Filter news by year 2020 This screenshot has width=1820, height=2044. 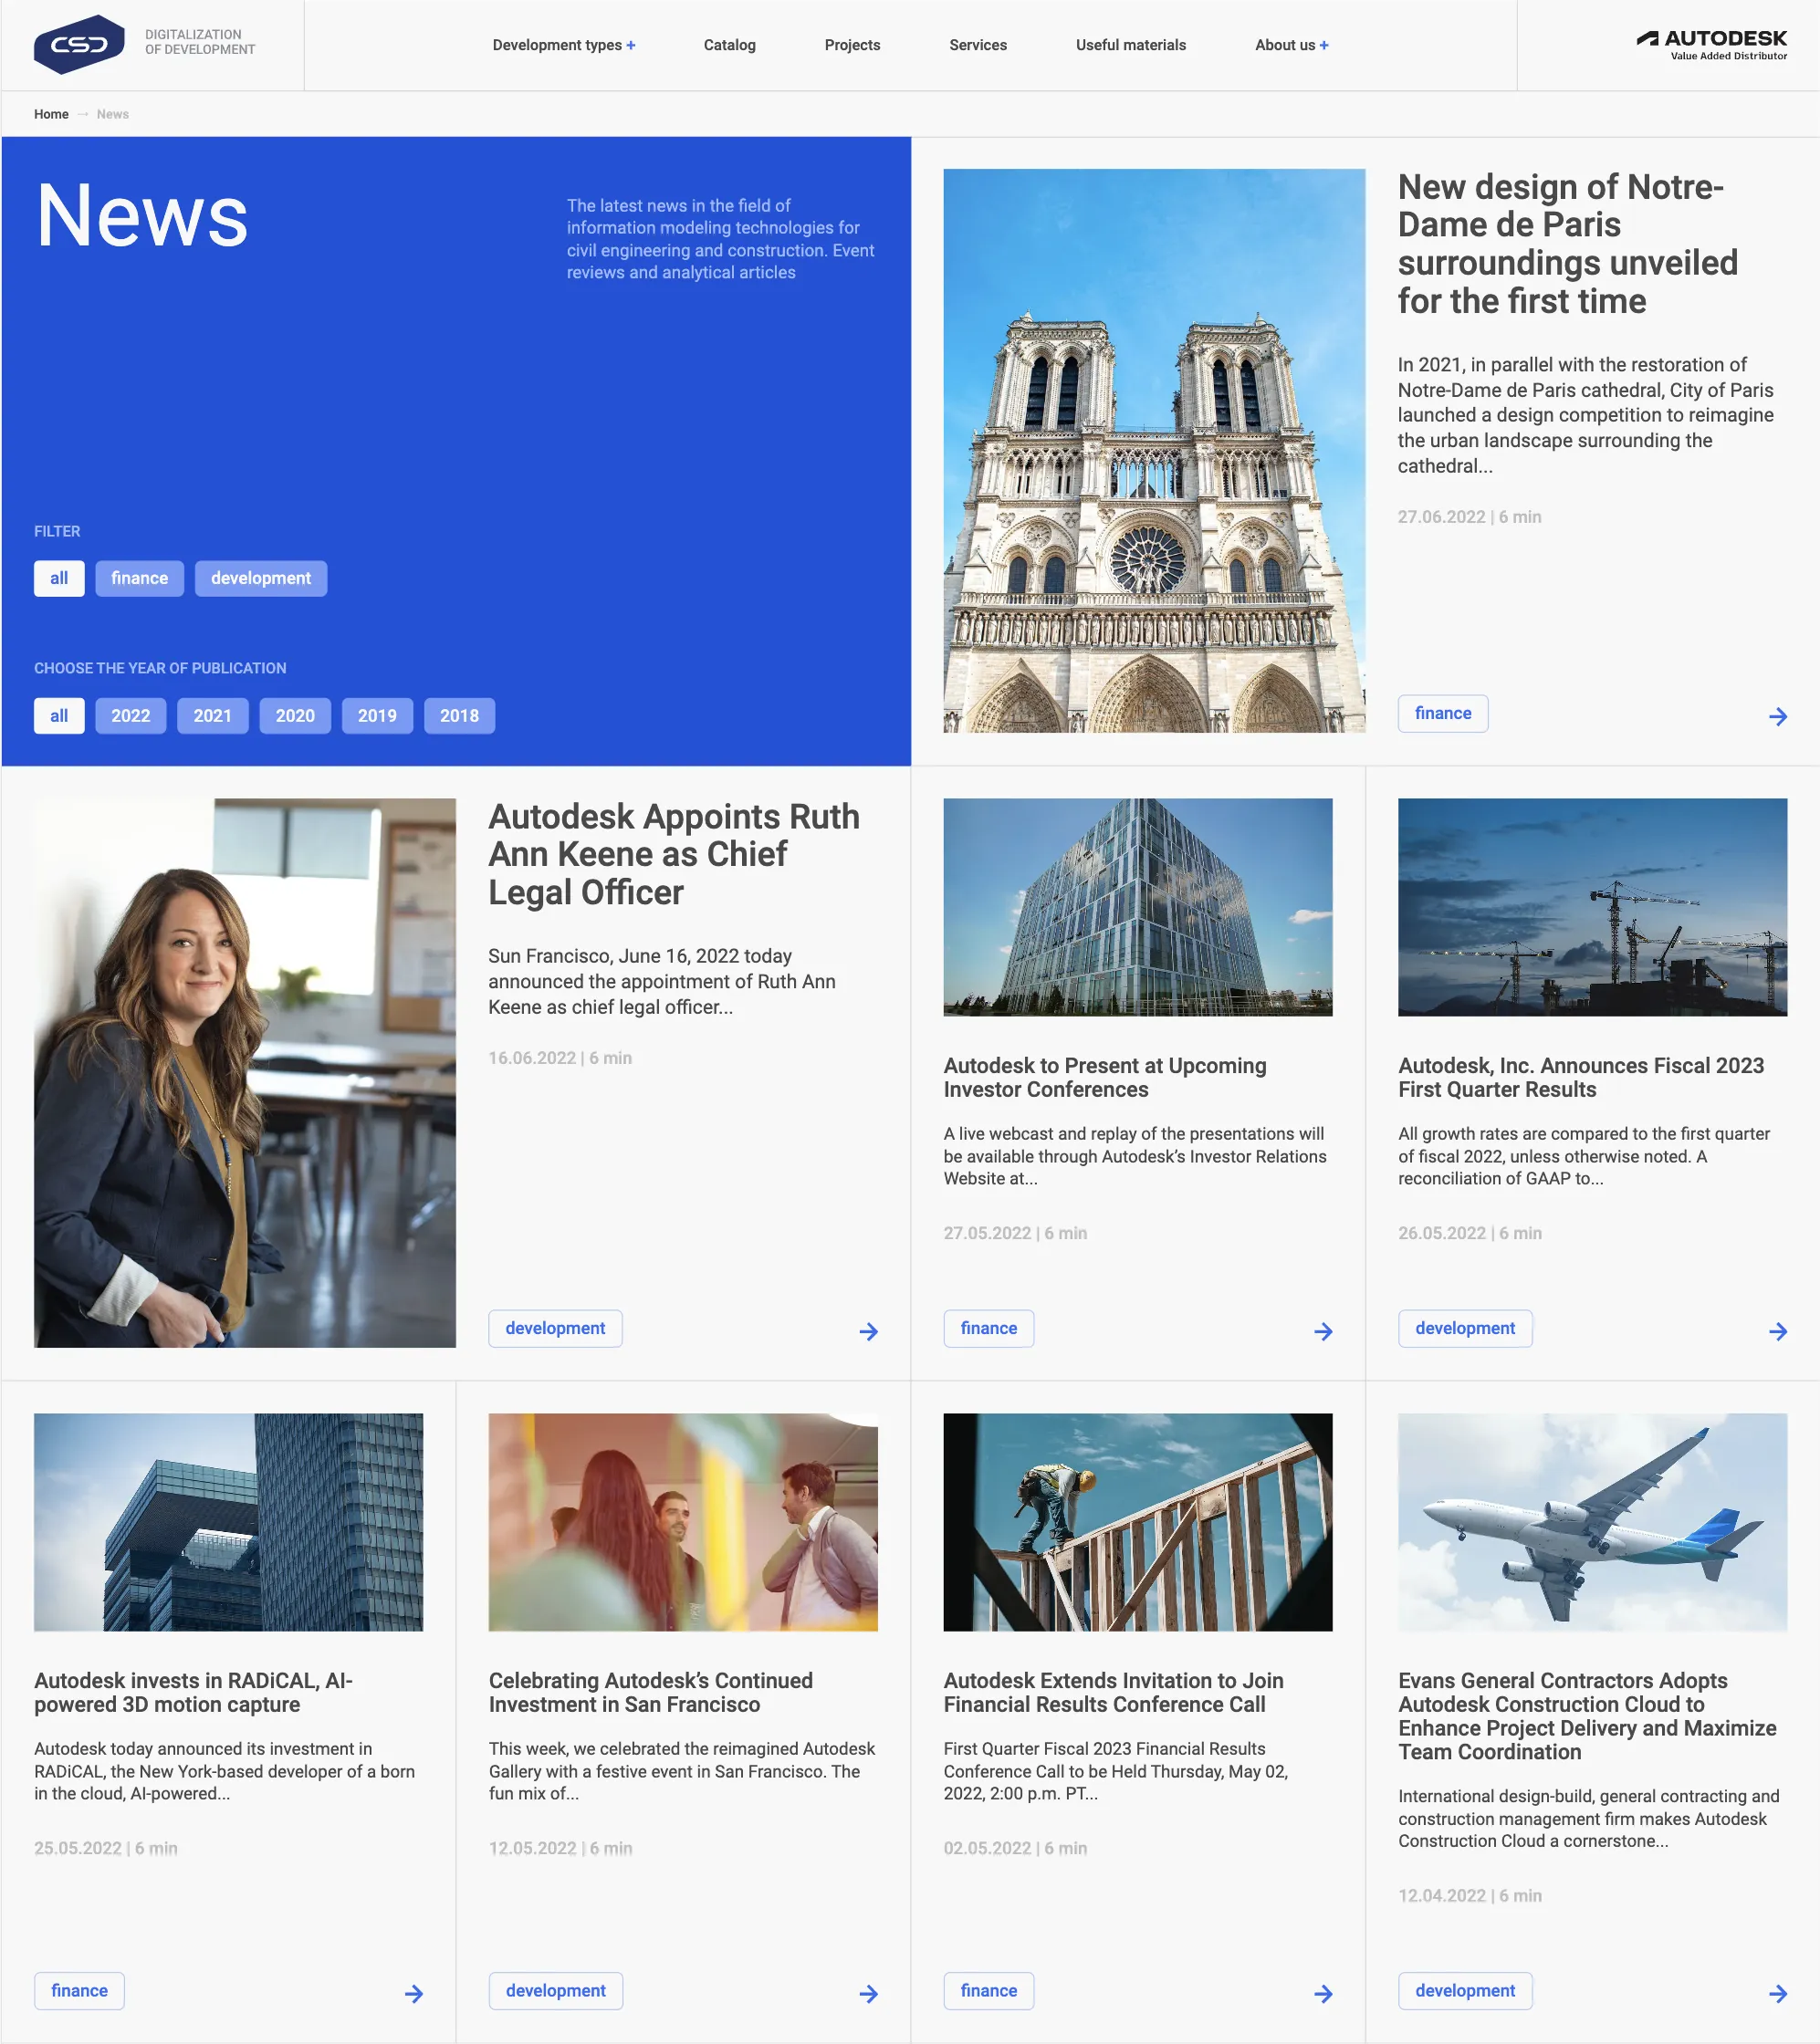point(295,716)
